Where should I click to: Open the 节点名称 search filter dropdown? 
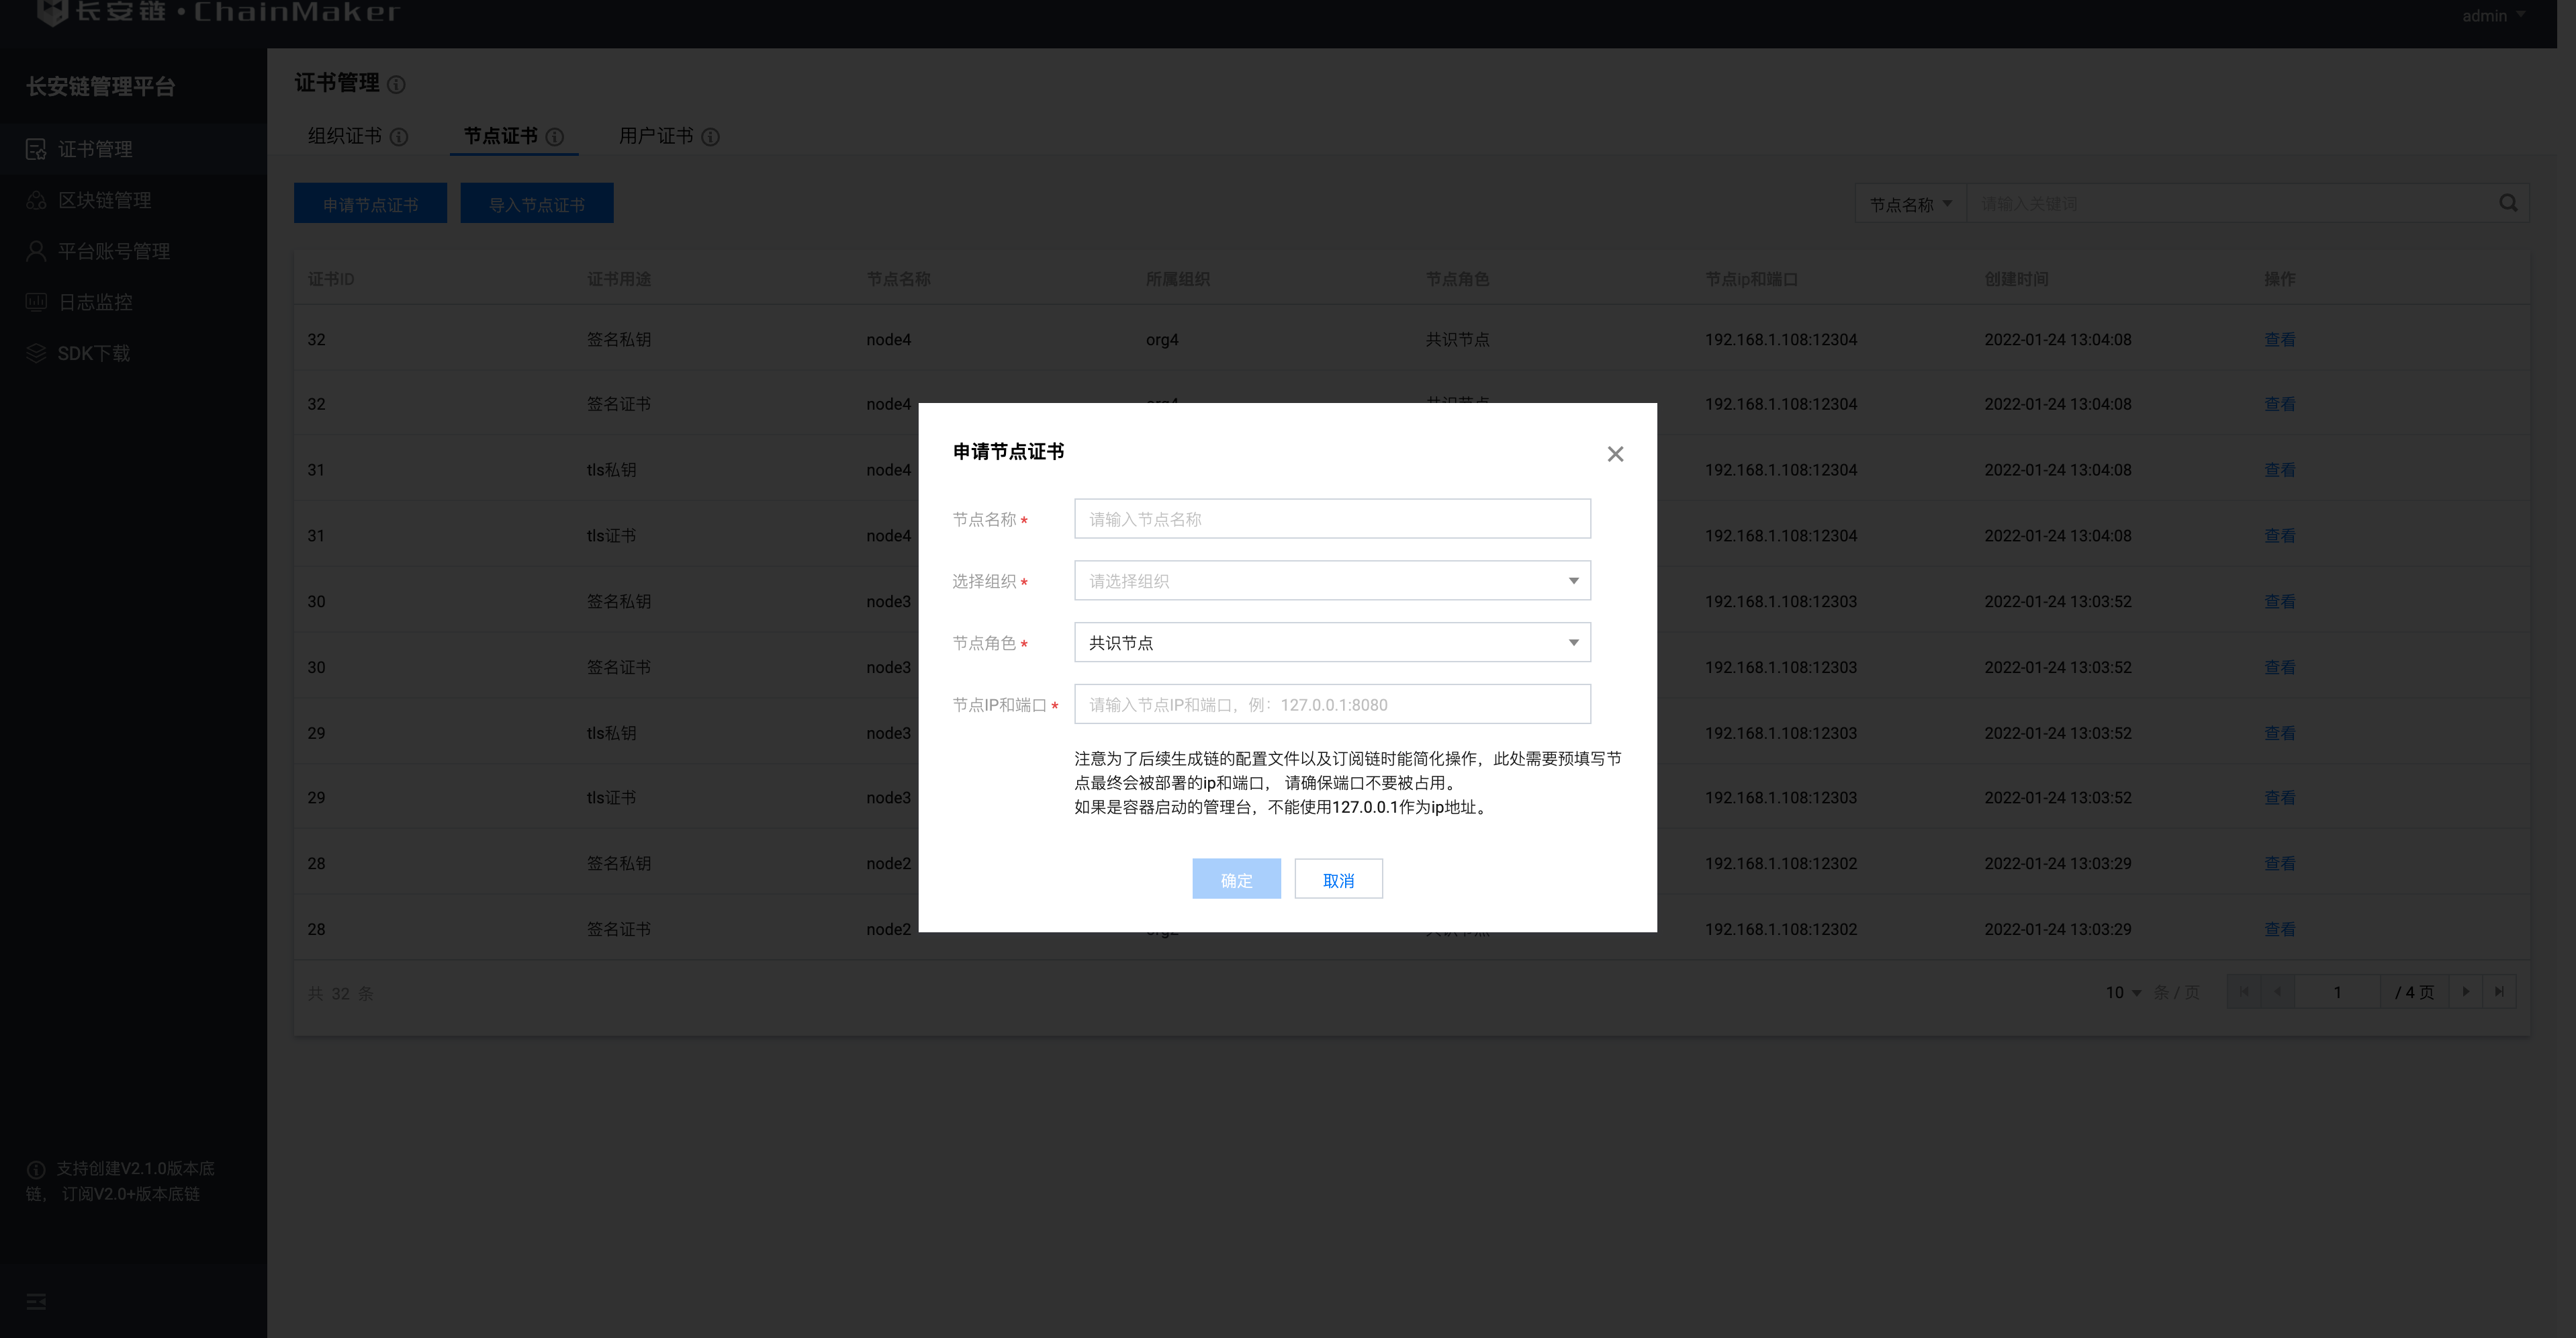point(1910,203)
